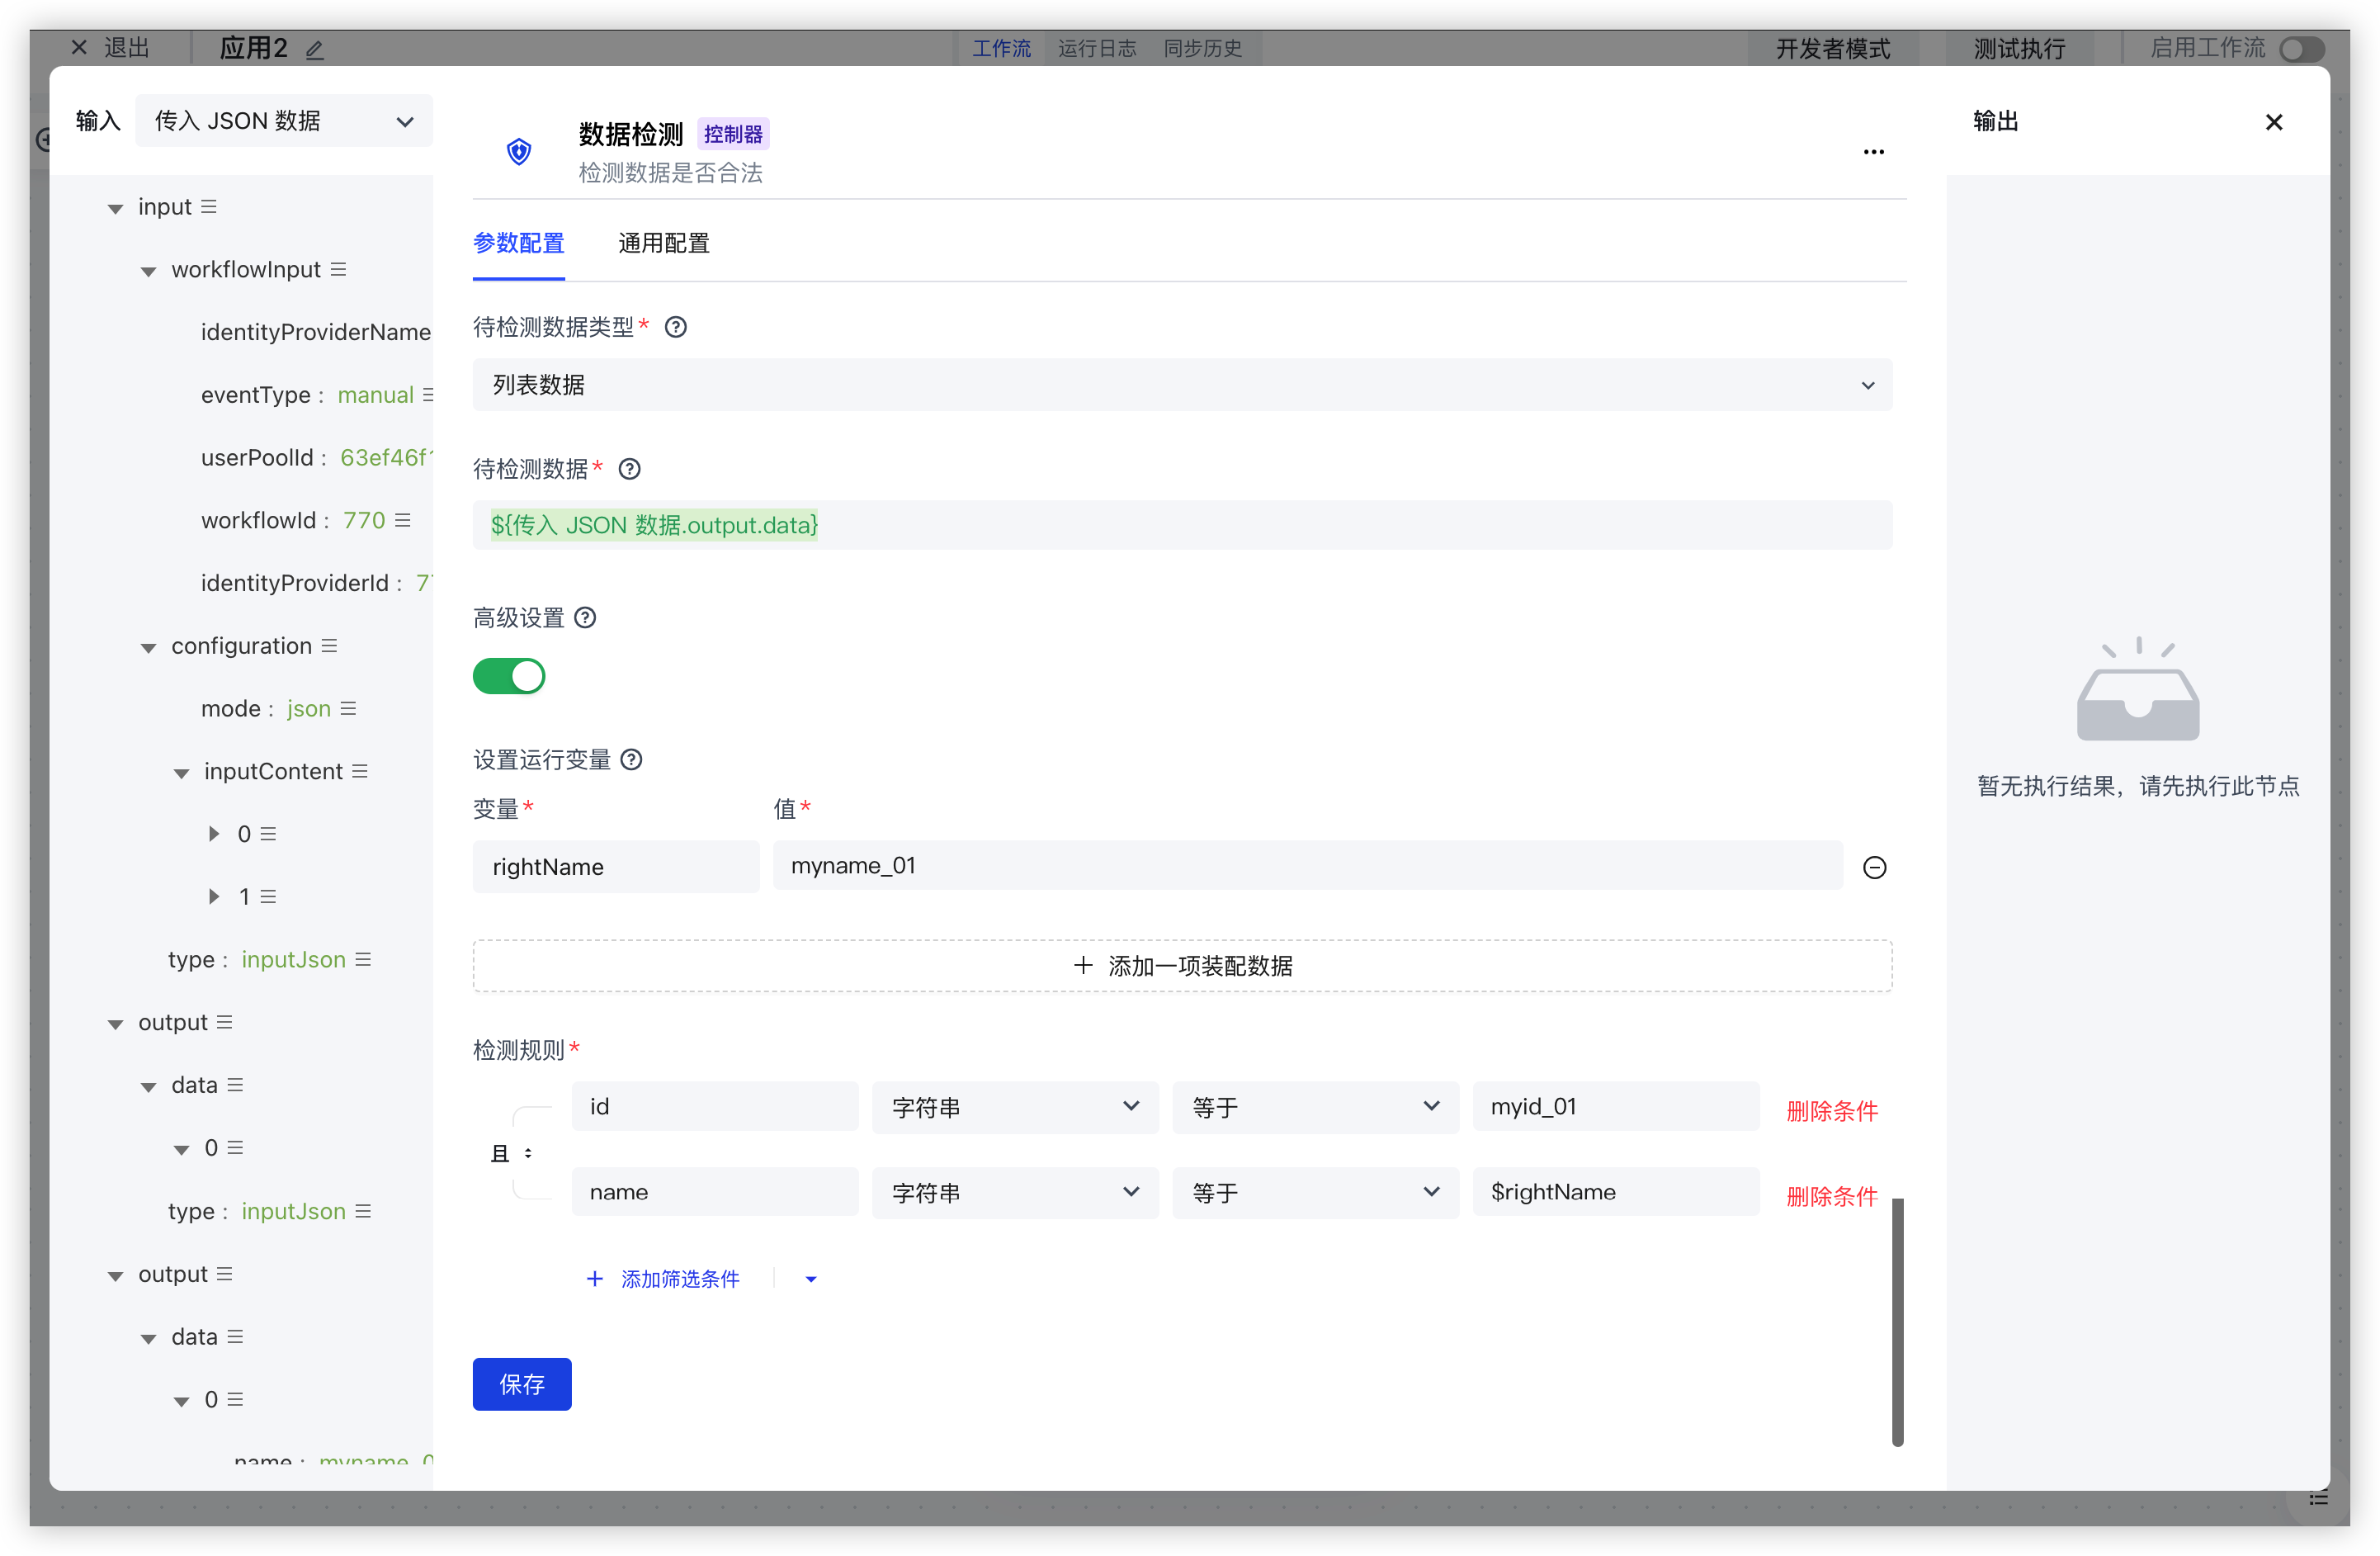The image size is (2380, 1556).
Task: Collapse the workflowInput tree node
Action: click(149, 271)
